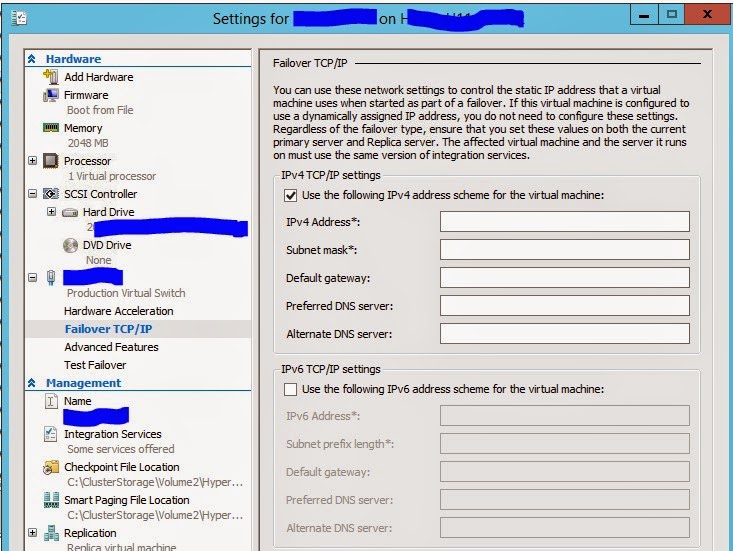
Task: Click the IPv4 Subnet mask field
Action: click(565, 250)
